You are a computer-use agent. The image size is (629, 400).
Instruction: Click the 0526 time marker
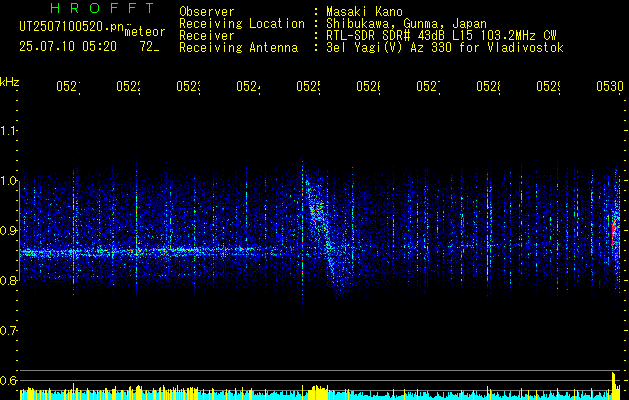click(x=368, y=87)
